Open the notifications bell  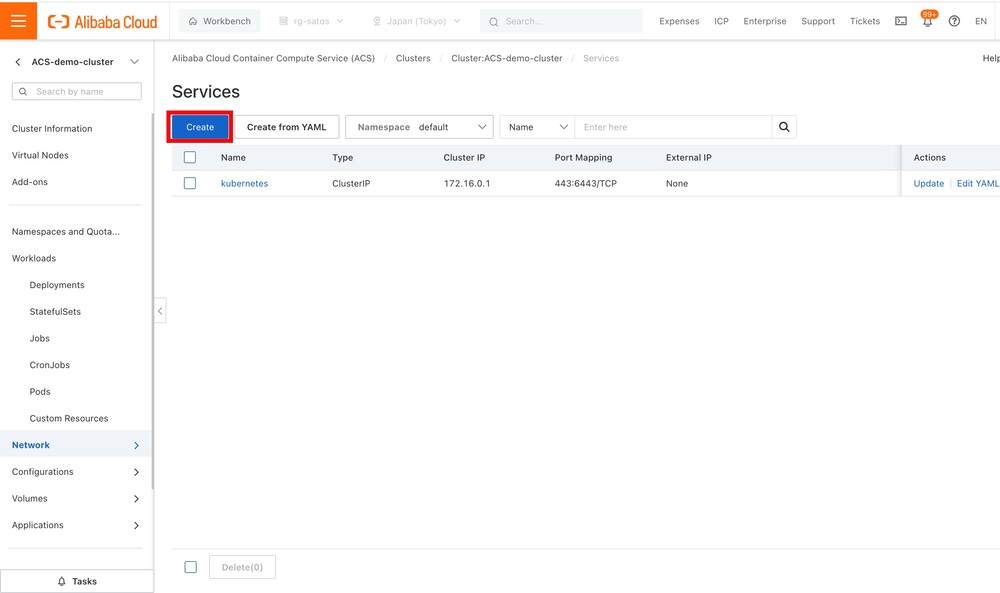927,21
